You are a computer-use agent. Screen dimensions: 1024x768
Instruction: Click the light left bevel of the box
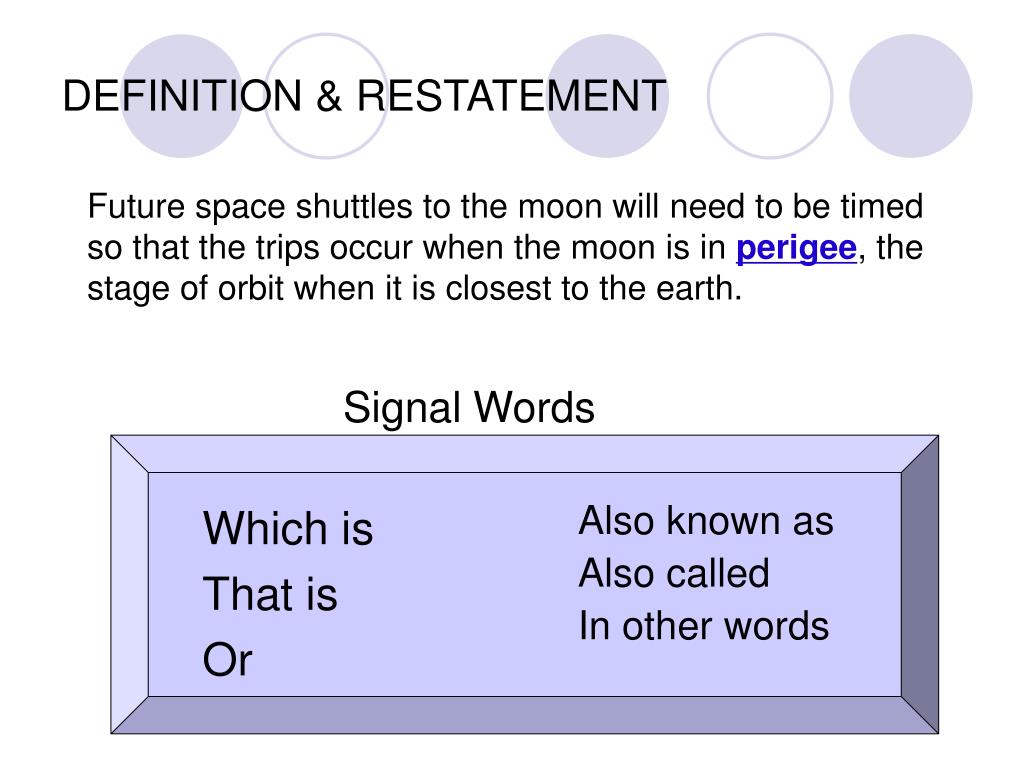[x=130, y=584]
